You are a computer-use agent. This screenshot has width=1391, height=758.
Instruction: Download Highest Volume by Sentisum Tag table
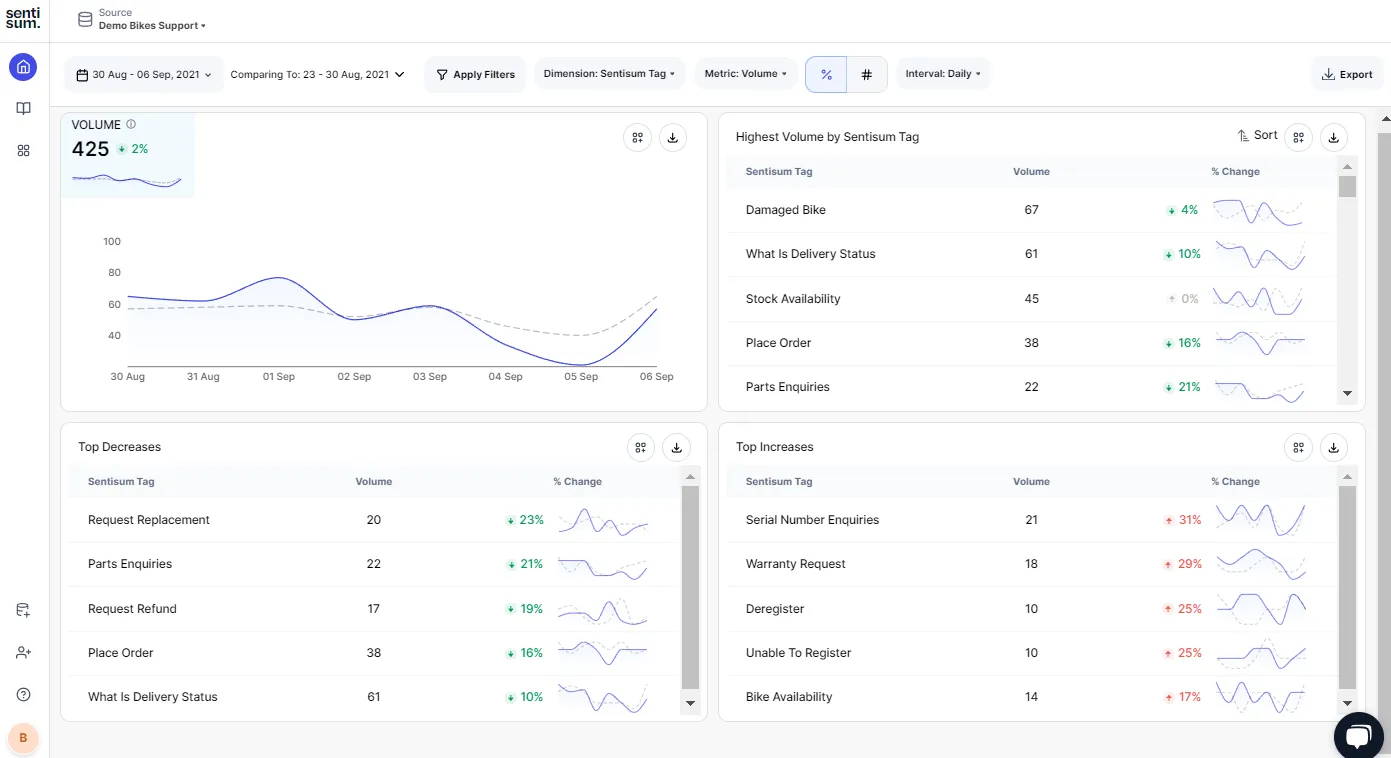pyautogui.click(x=1334, y=138)
